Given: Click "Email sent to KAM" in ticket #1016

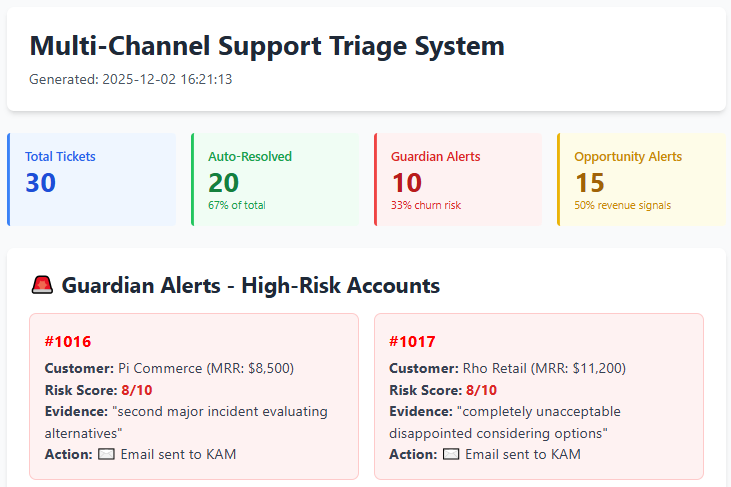Looking at the screenshot, I should (x=178, y=454).
